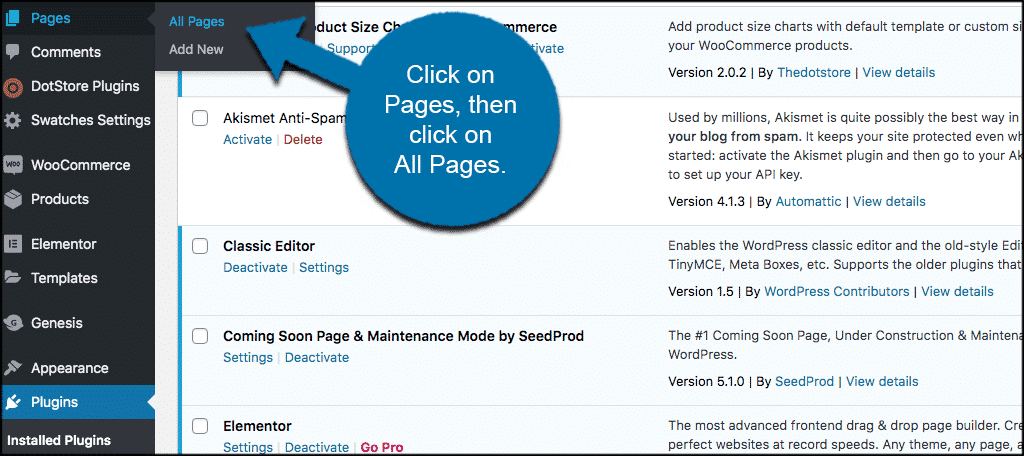1024x456 pixels.
Task: Click the Templates folder icon
Action: pyautogui.click(x=12, y=278)
